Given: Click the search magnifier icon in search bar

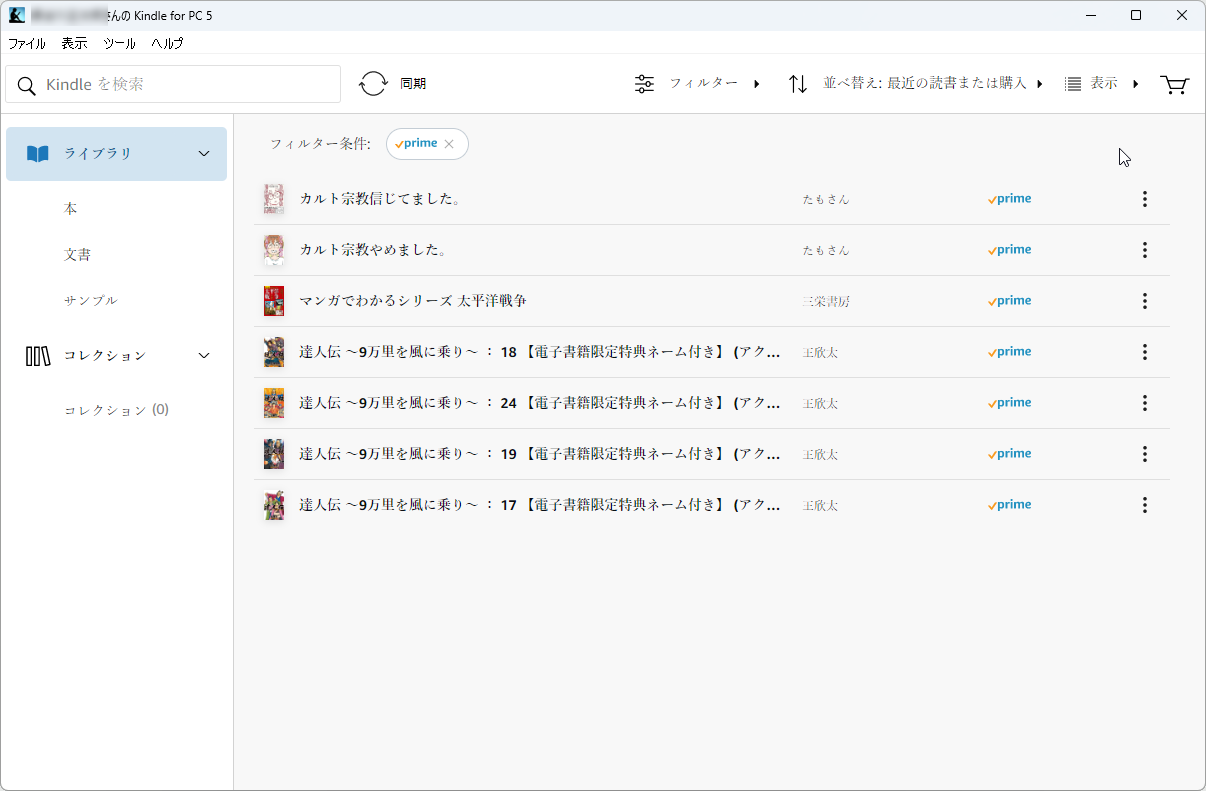Looking at the screenshot, I should 26,85.
